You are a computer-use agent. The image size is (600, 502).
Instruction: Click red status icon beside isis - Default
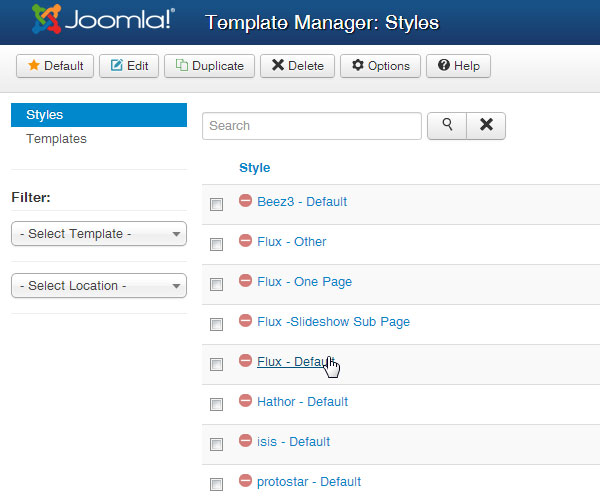click(245, 440)
